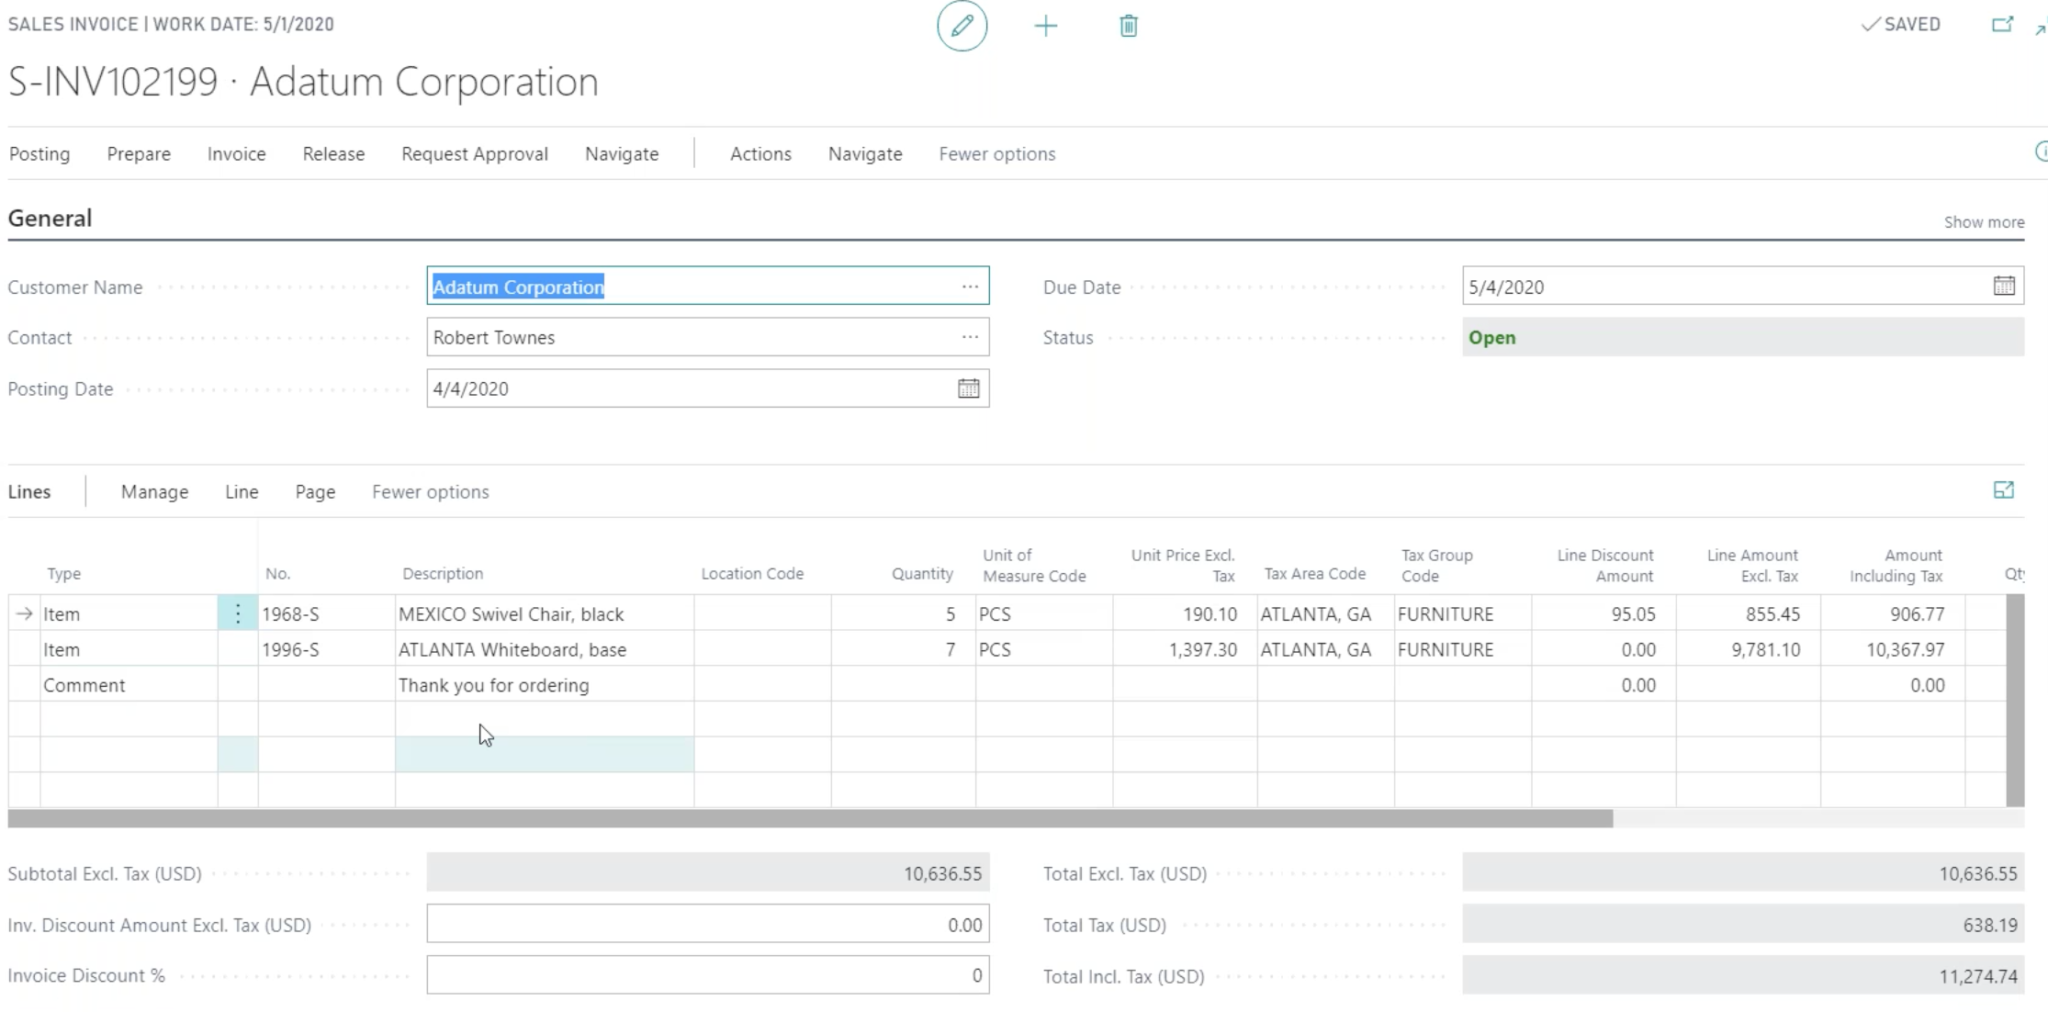This screenshot has width=2048, height=1012.
Task: Click unit price 1,397.30
Action: coord(1185,649)
